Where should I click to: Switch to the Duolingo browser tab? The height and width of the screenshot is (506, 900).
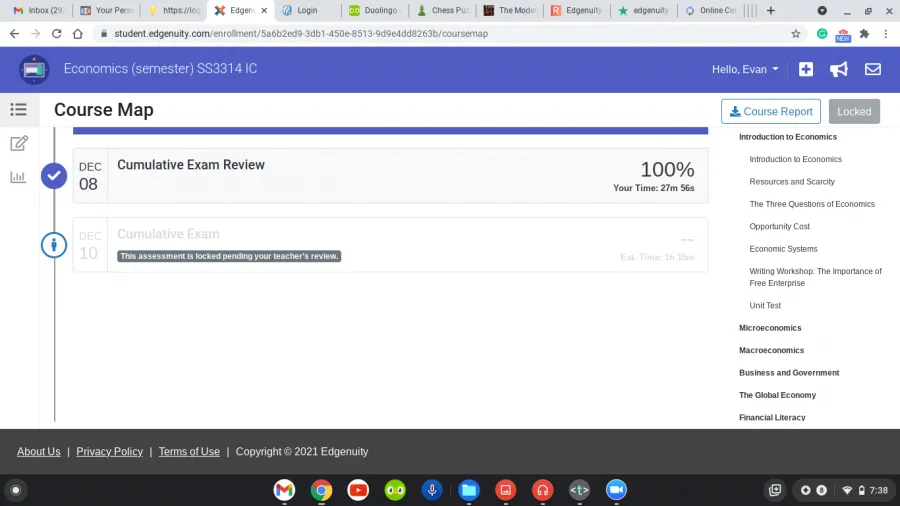[373, 10]
